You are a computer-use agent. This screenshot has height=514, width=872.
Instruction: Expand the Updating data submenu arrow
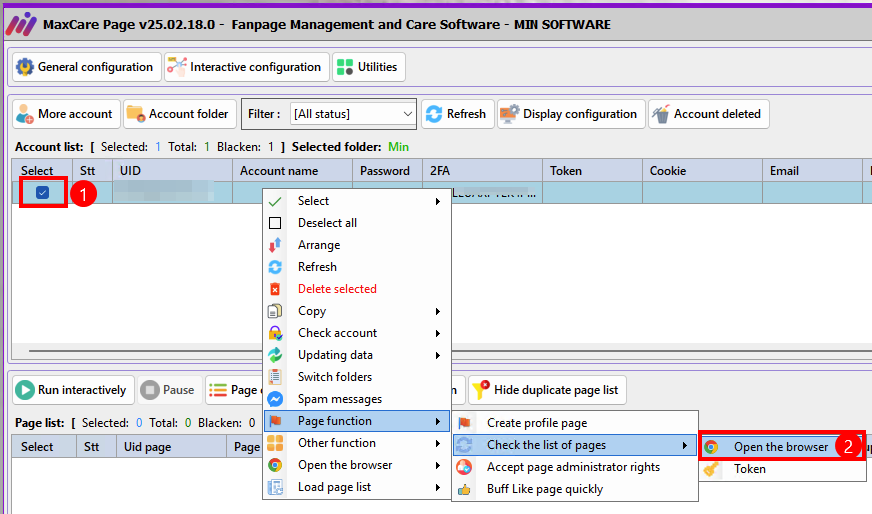pyautogui.click(x=438, y=355)
